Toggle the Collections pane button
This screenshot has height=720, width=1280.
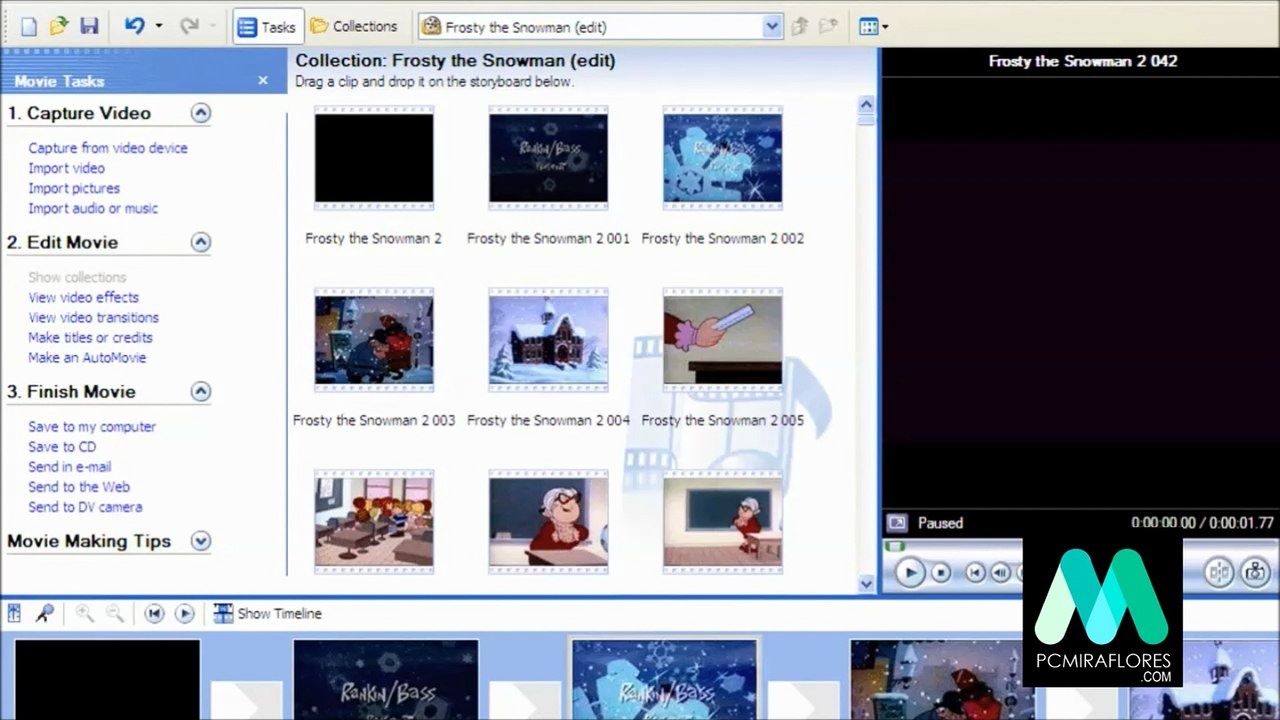pyautogui.click(x=353, y=27)
